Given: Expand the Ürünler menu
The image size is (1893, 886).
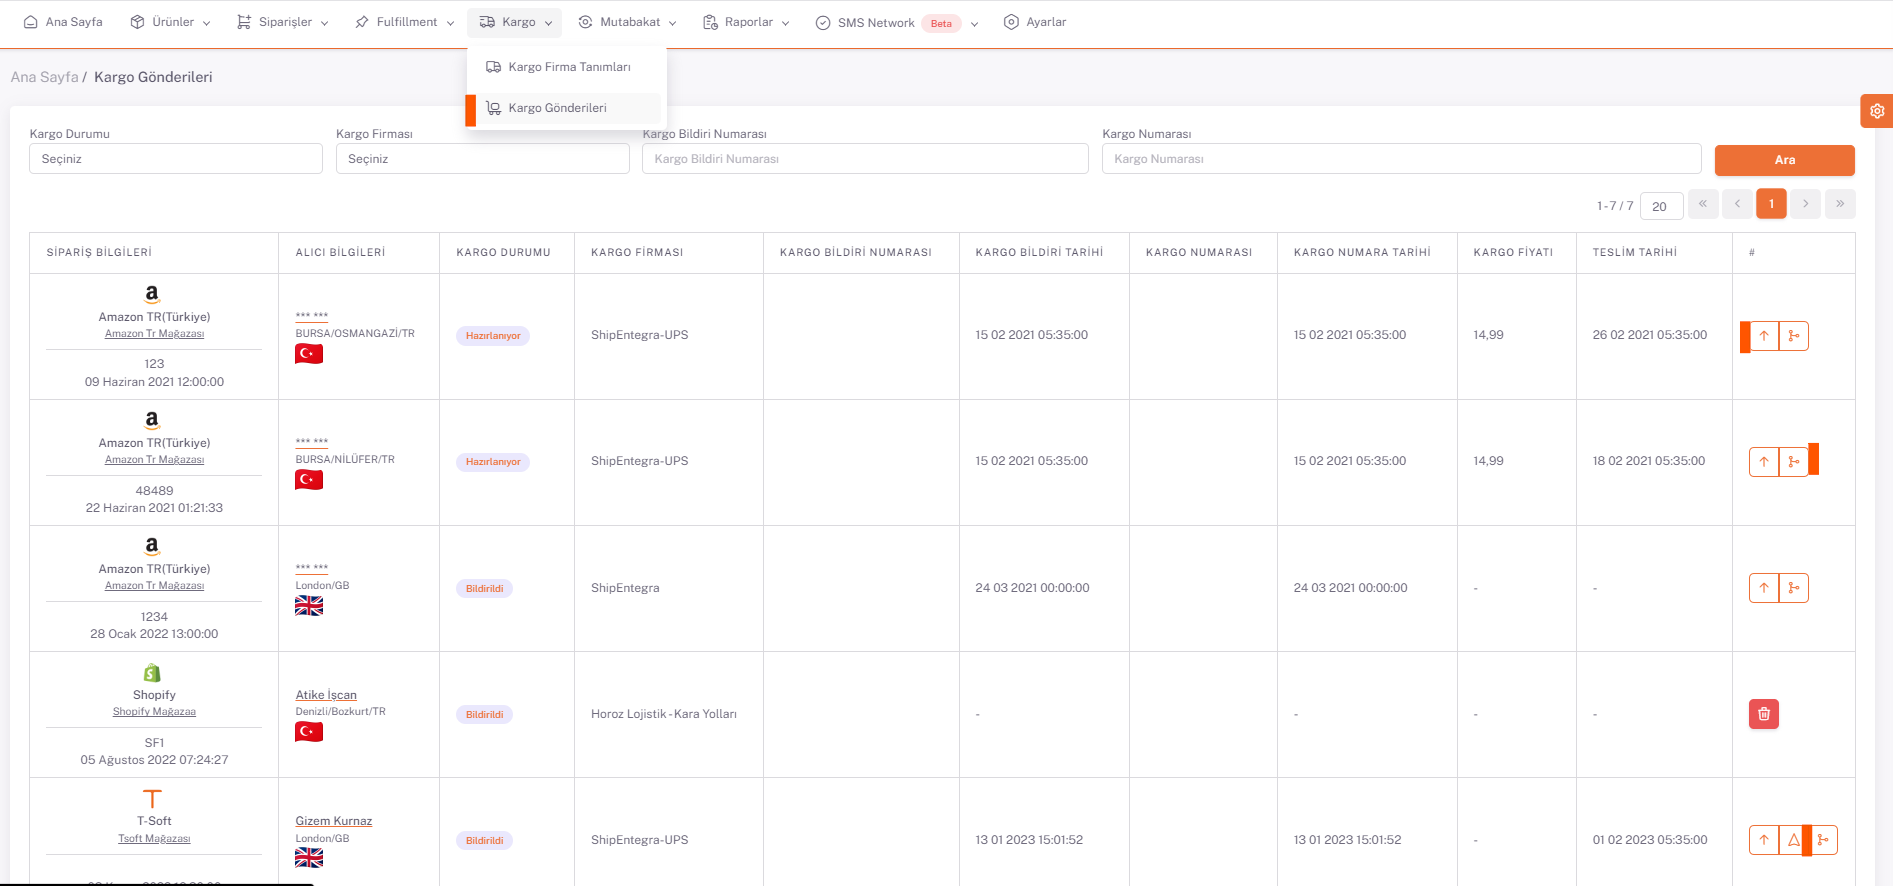Looking at the screenshot, I should [171, 22].
